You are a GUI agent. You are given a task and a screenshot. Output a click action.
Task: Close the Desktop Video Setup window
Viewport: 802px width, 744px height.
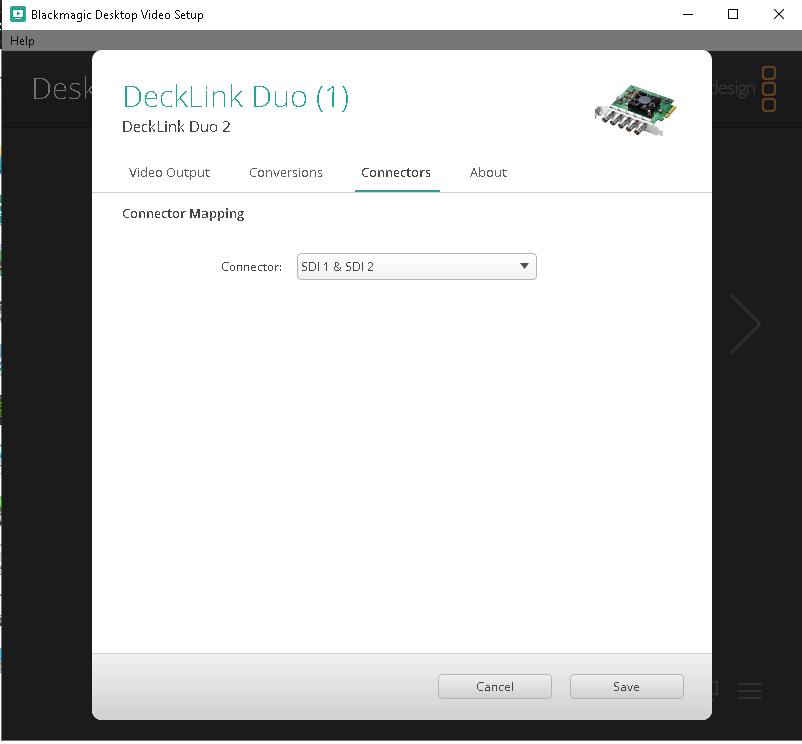pos(778,14)
